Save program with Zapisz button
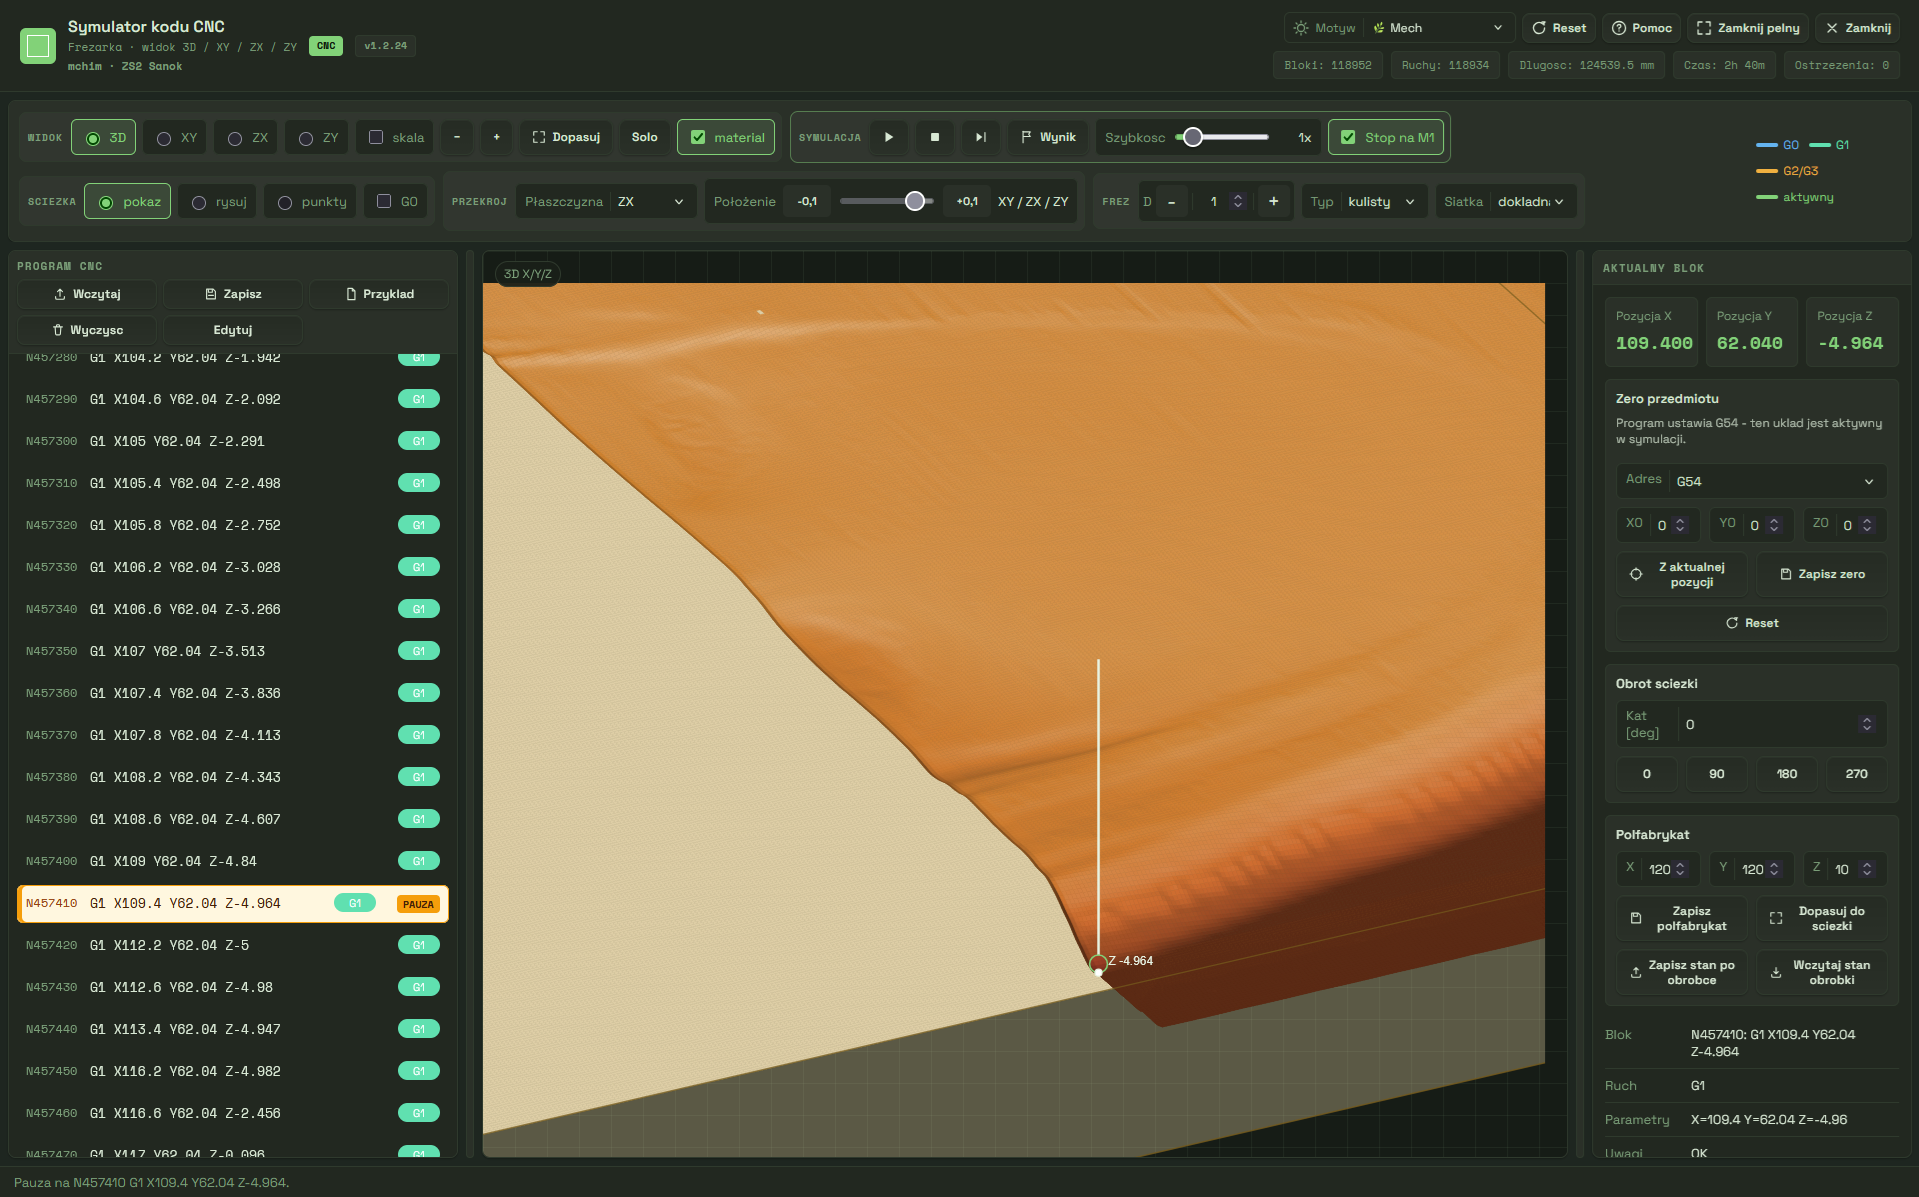This screenshot has height=1197, width=1919. pyautogui.click(x=233, y=294)
